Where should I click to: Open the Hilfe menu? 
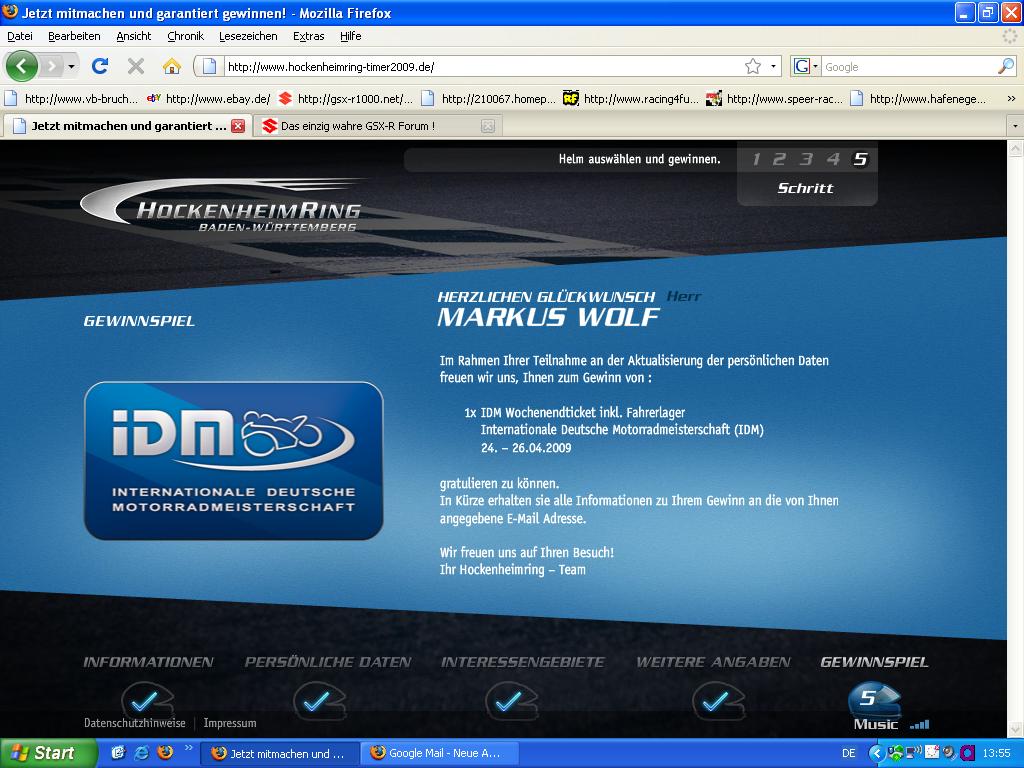[x=351, y=36]
